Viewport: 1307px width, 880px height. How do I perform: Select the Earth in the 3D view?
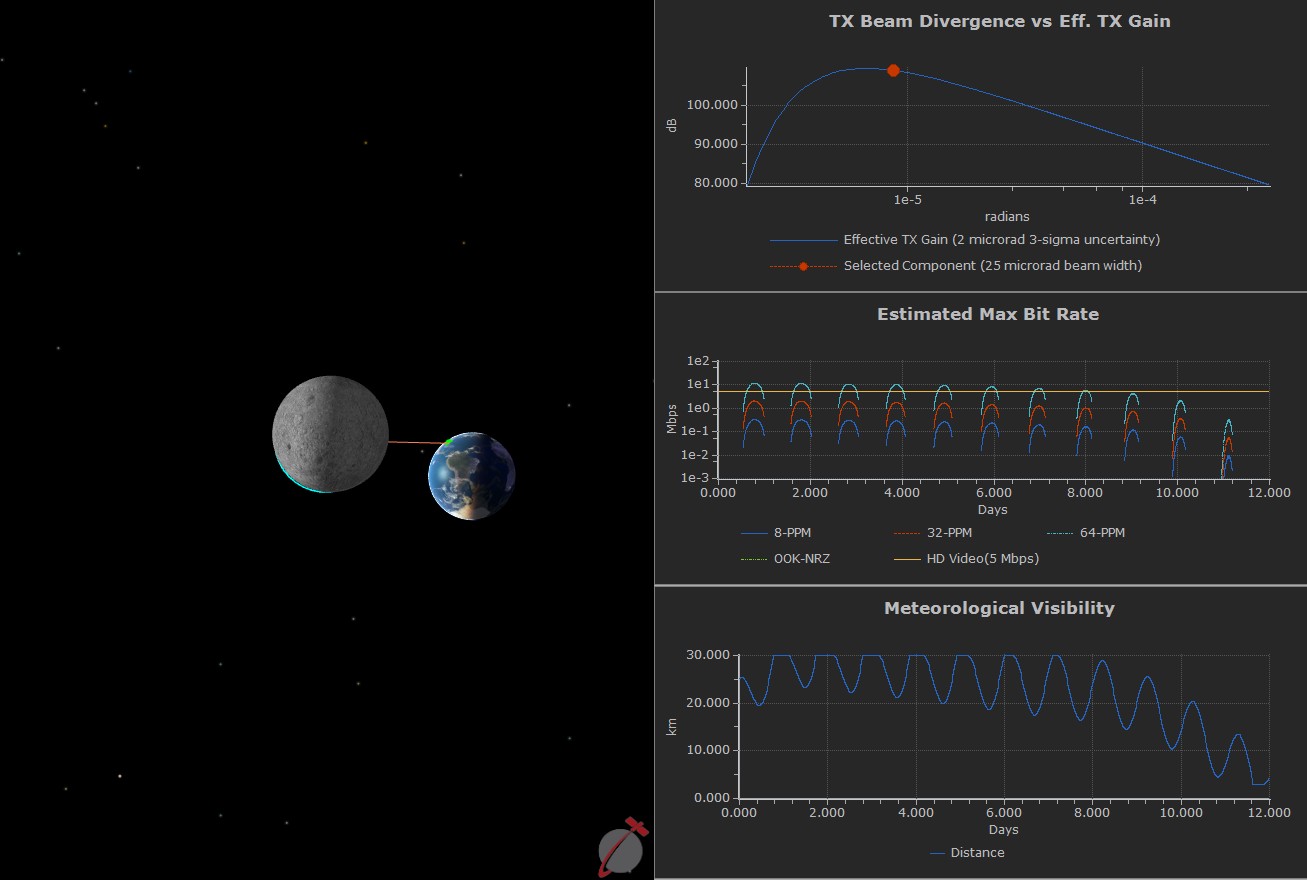coord(470,476)
